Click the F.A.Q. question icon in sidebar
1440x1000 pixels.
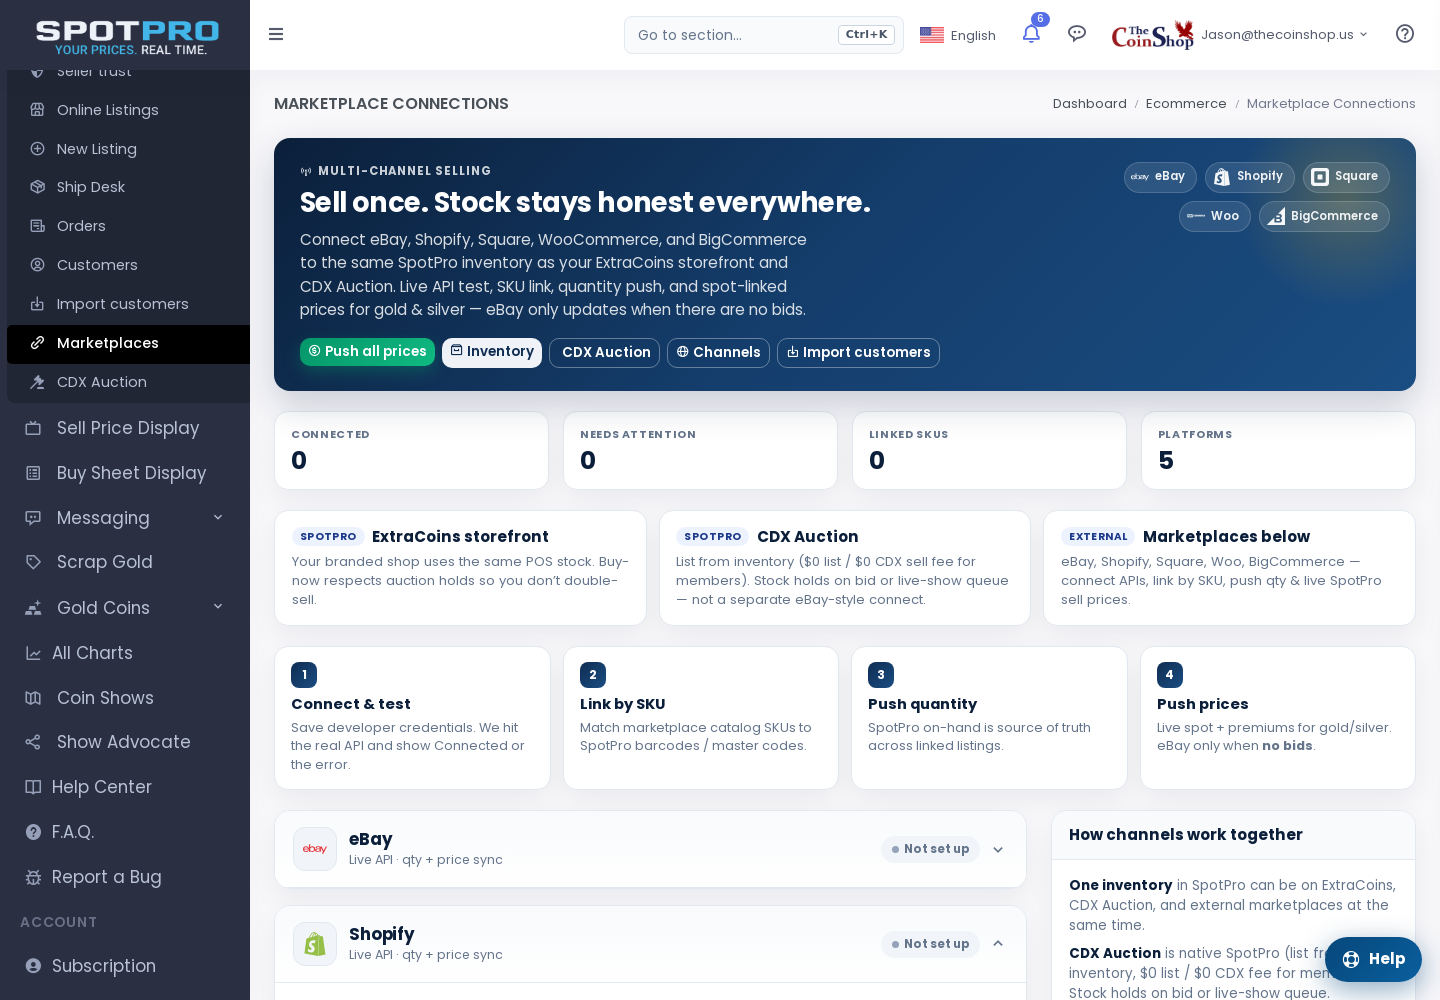click(x=33, y=832)
